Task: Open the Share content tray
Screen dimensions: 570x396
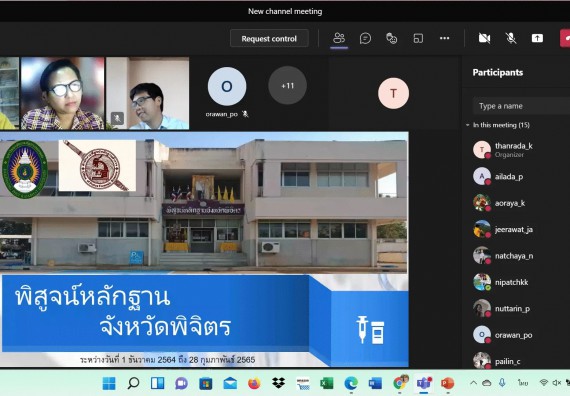Action: [x=537, y=38]
